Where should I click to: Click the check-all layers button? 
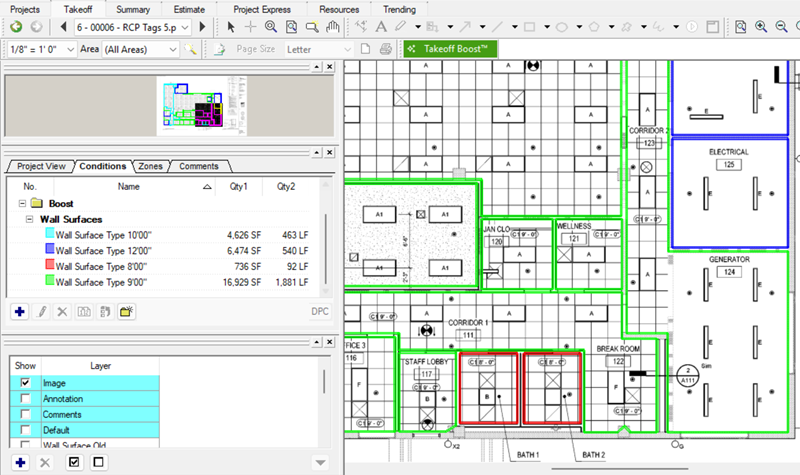[74, 462]
